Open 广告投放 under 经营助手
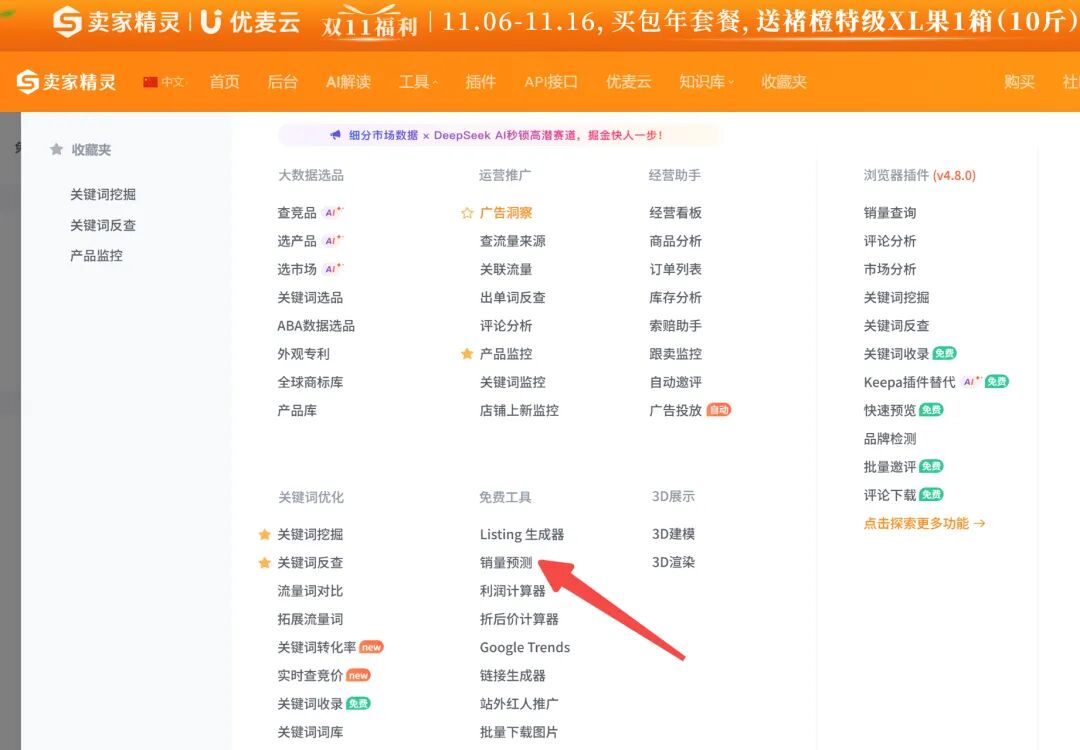Image resolution: width=1080 pixels, height=750 pixels. pos(675,410)
